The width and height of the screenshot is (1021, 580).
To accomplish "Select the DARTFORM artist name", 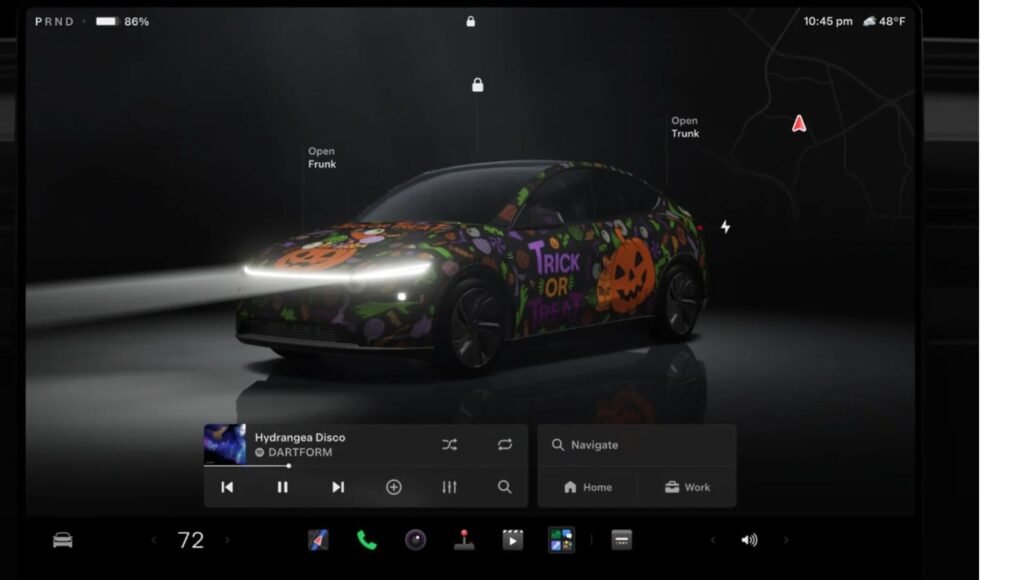I will pos(300,452).
